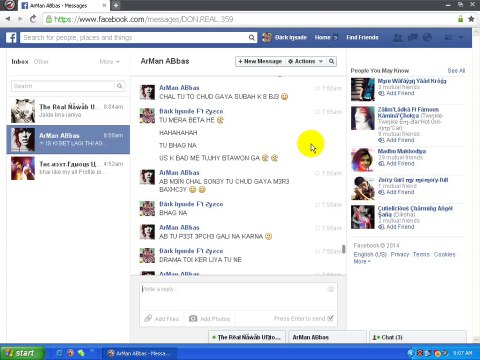Click the SSL padlock icon in address bar
The image size is (480, 360).
(49, 19)
